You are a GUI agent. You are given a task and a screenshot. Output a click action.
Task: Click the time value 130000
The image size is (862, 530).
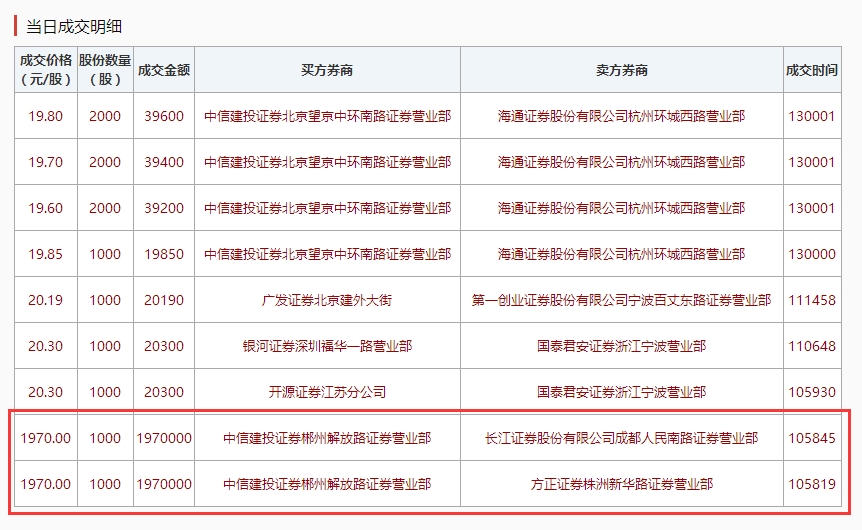point(812,254)
